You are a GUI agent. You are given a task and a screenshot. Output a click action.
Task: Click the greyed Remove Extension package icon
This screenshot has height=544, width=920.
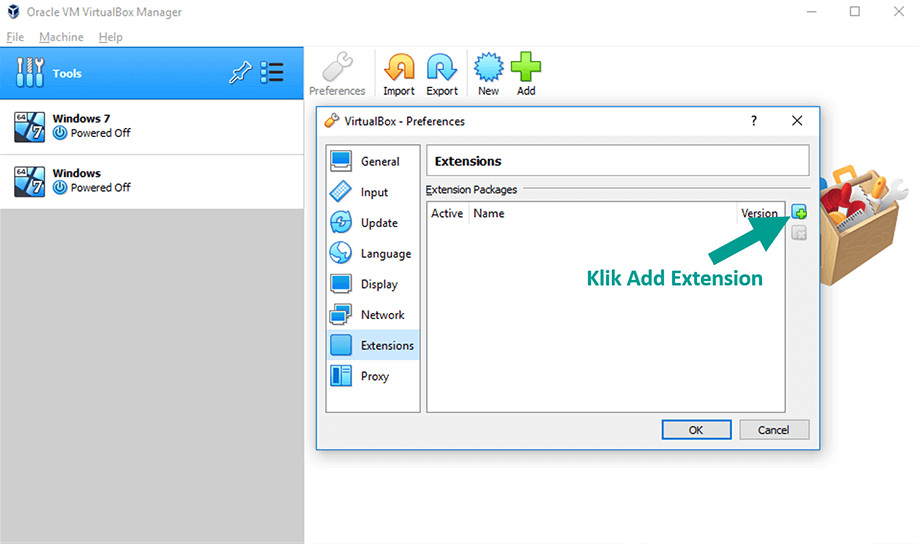(x=799, y=234)
